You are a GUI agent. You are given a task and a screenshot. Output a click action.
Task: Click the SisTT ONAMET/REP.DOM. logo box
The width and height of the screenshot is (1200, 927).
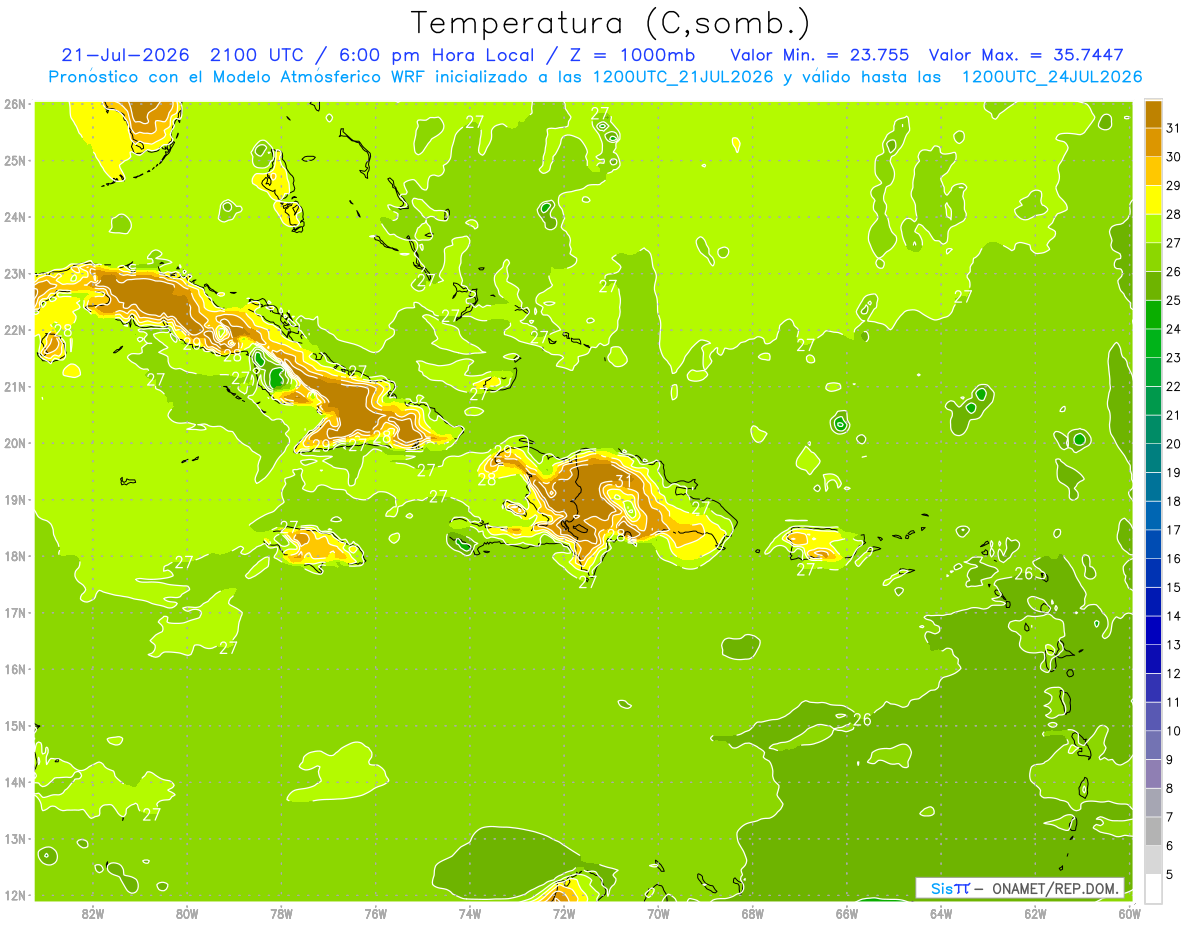[x=1020, y=888]
